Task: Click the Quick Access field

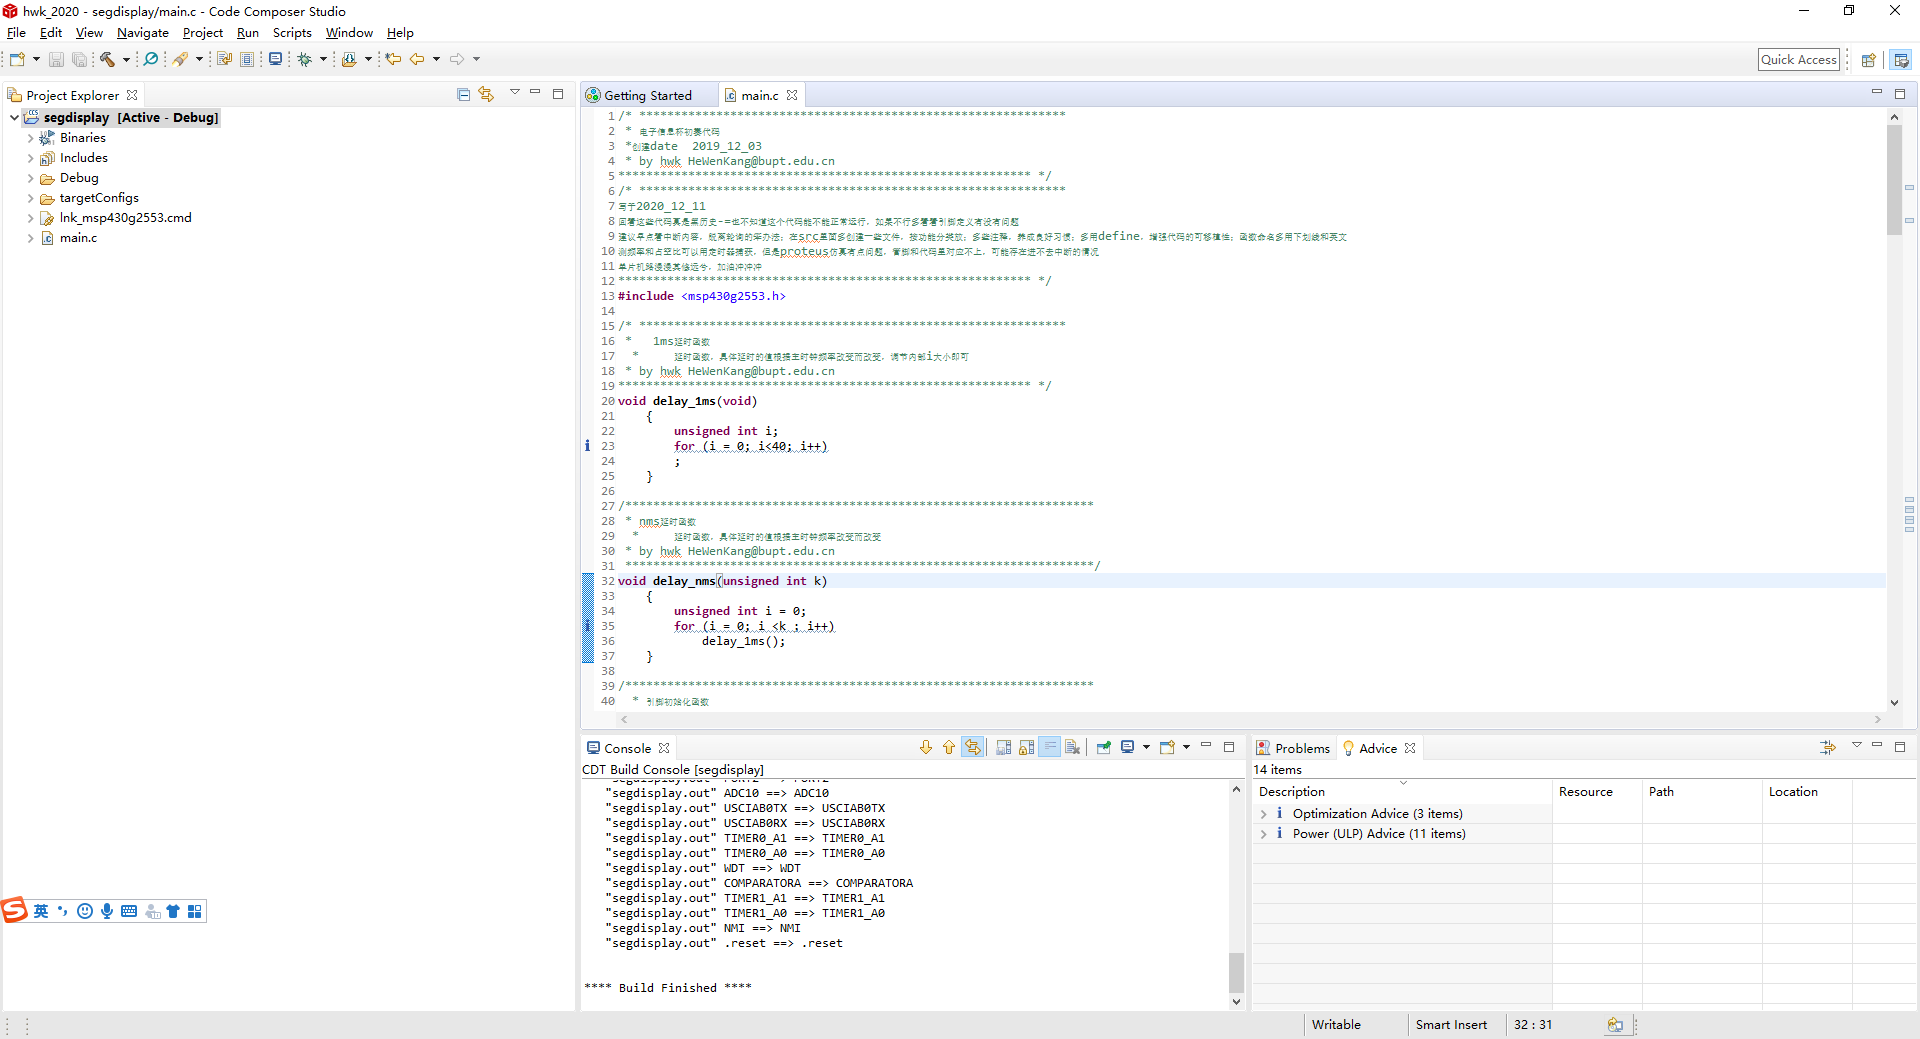Action: pyautogui.click(x=1798, y=60)
